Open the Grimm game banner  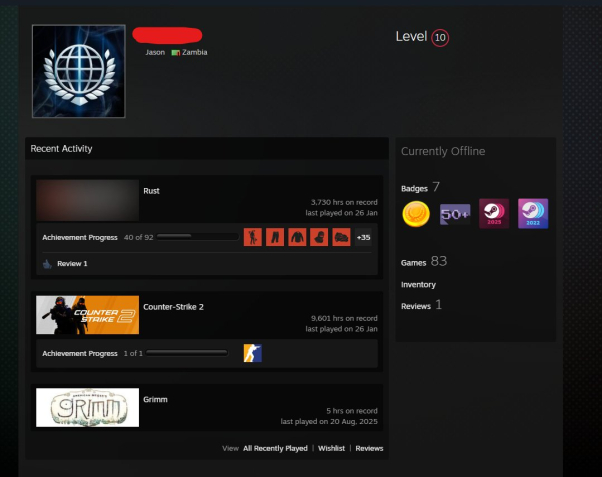[87, 407]
